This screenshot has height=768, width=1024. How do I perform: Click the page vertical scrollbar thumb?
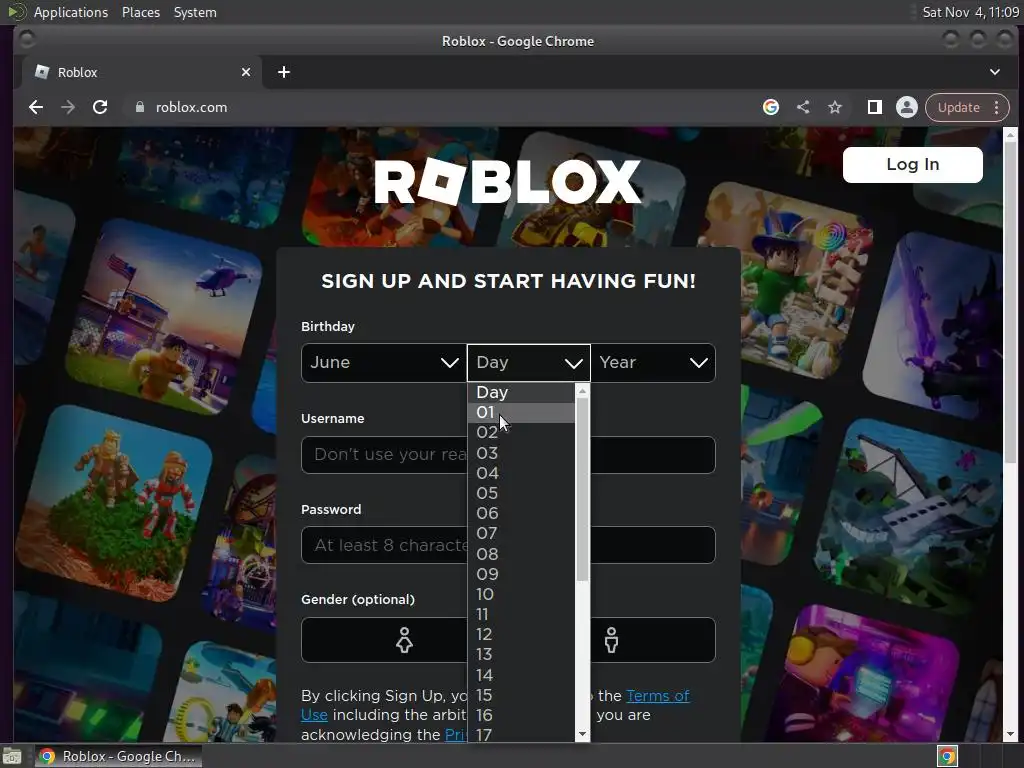tap(1010, 302)
